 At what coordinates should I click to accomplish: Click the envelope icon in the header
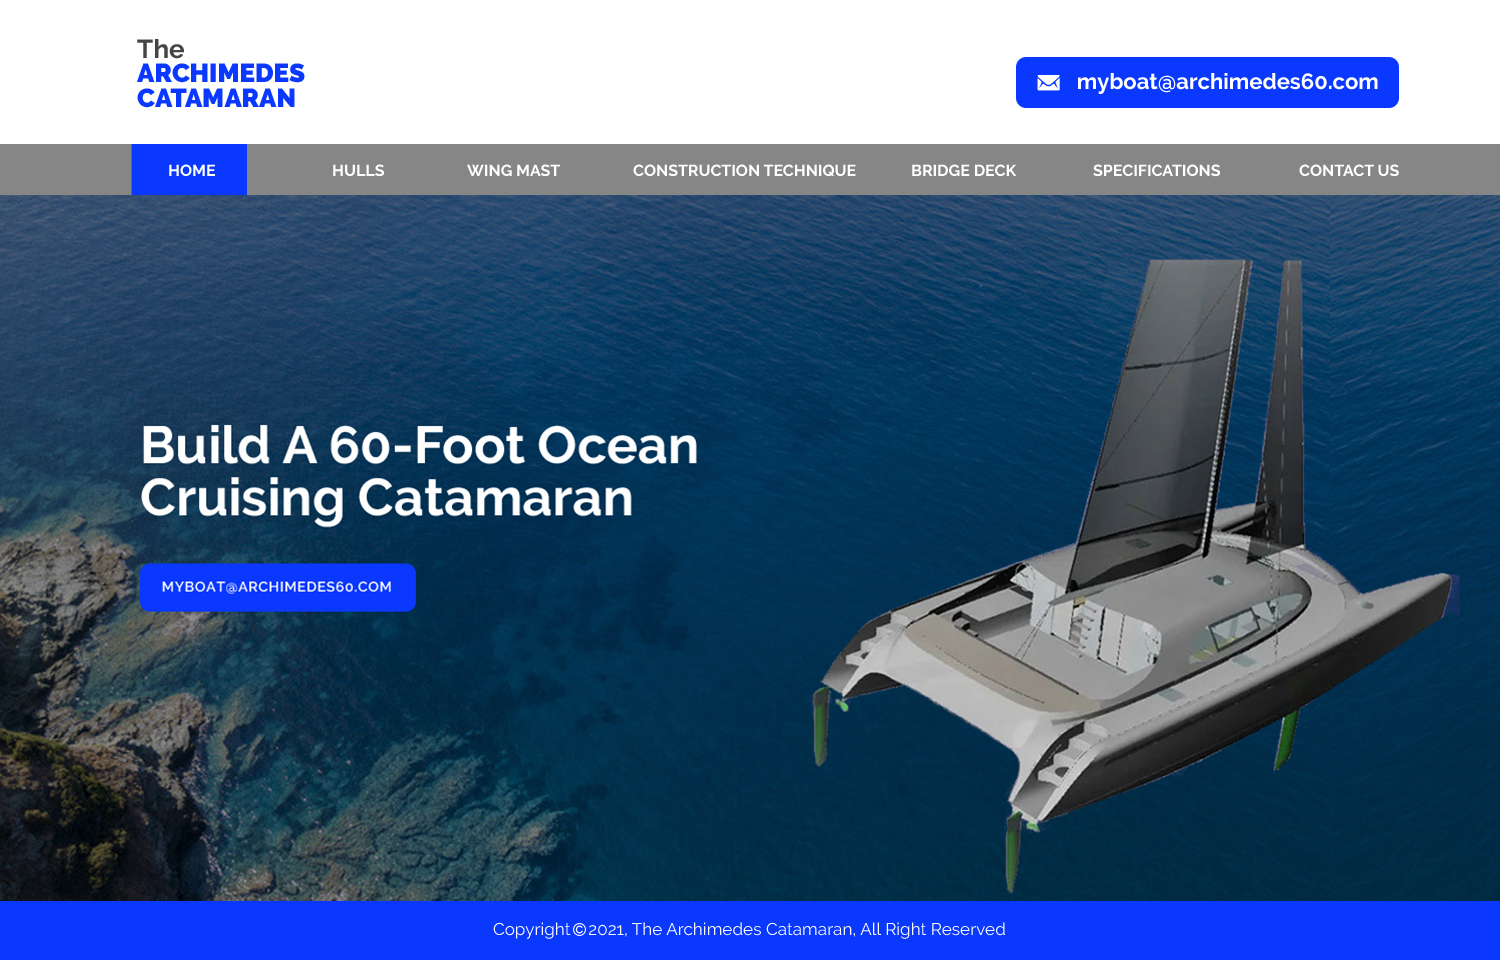click(1048, 83)
